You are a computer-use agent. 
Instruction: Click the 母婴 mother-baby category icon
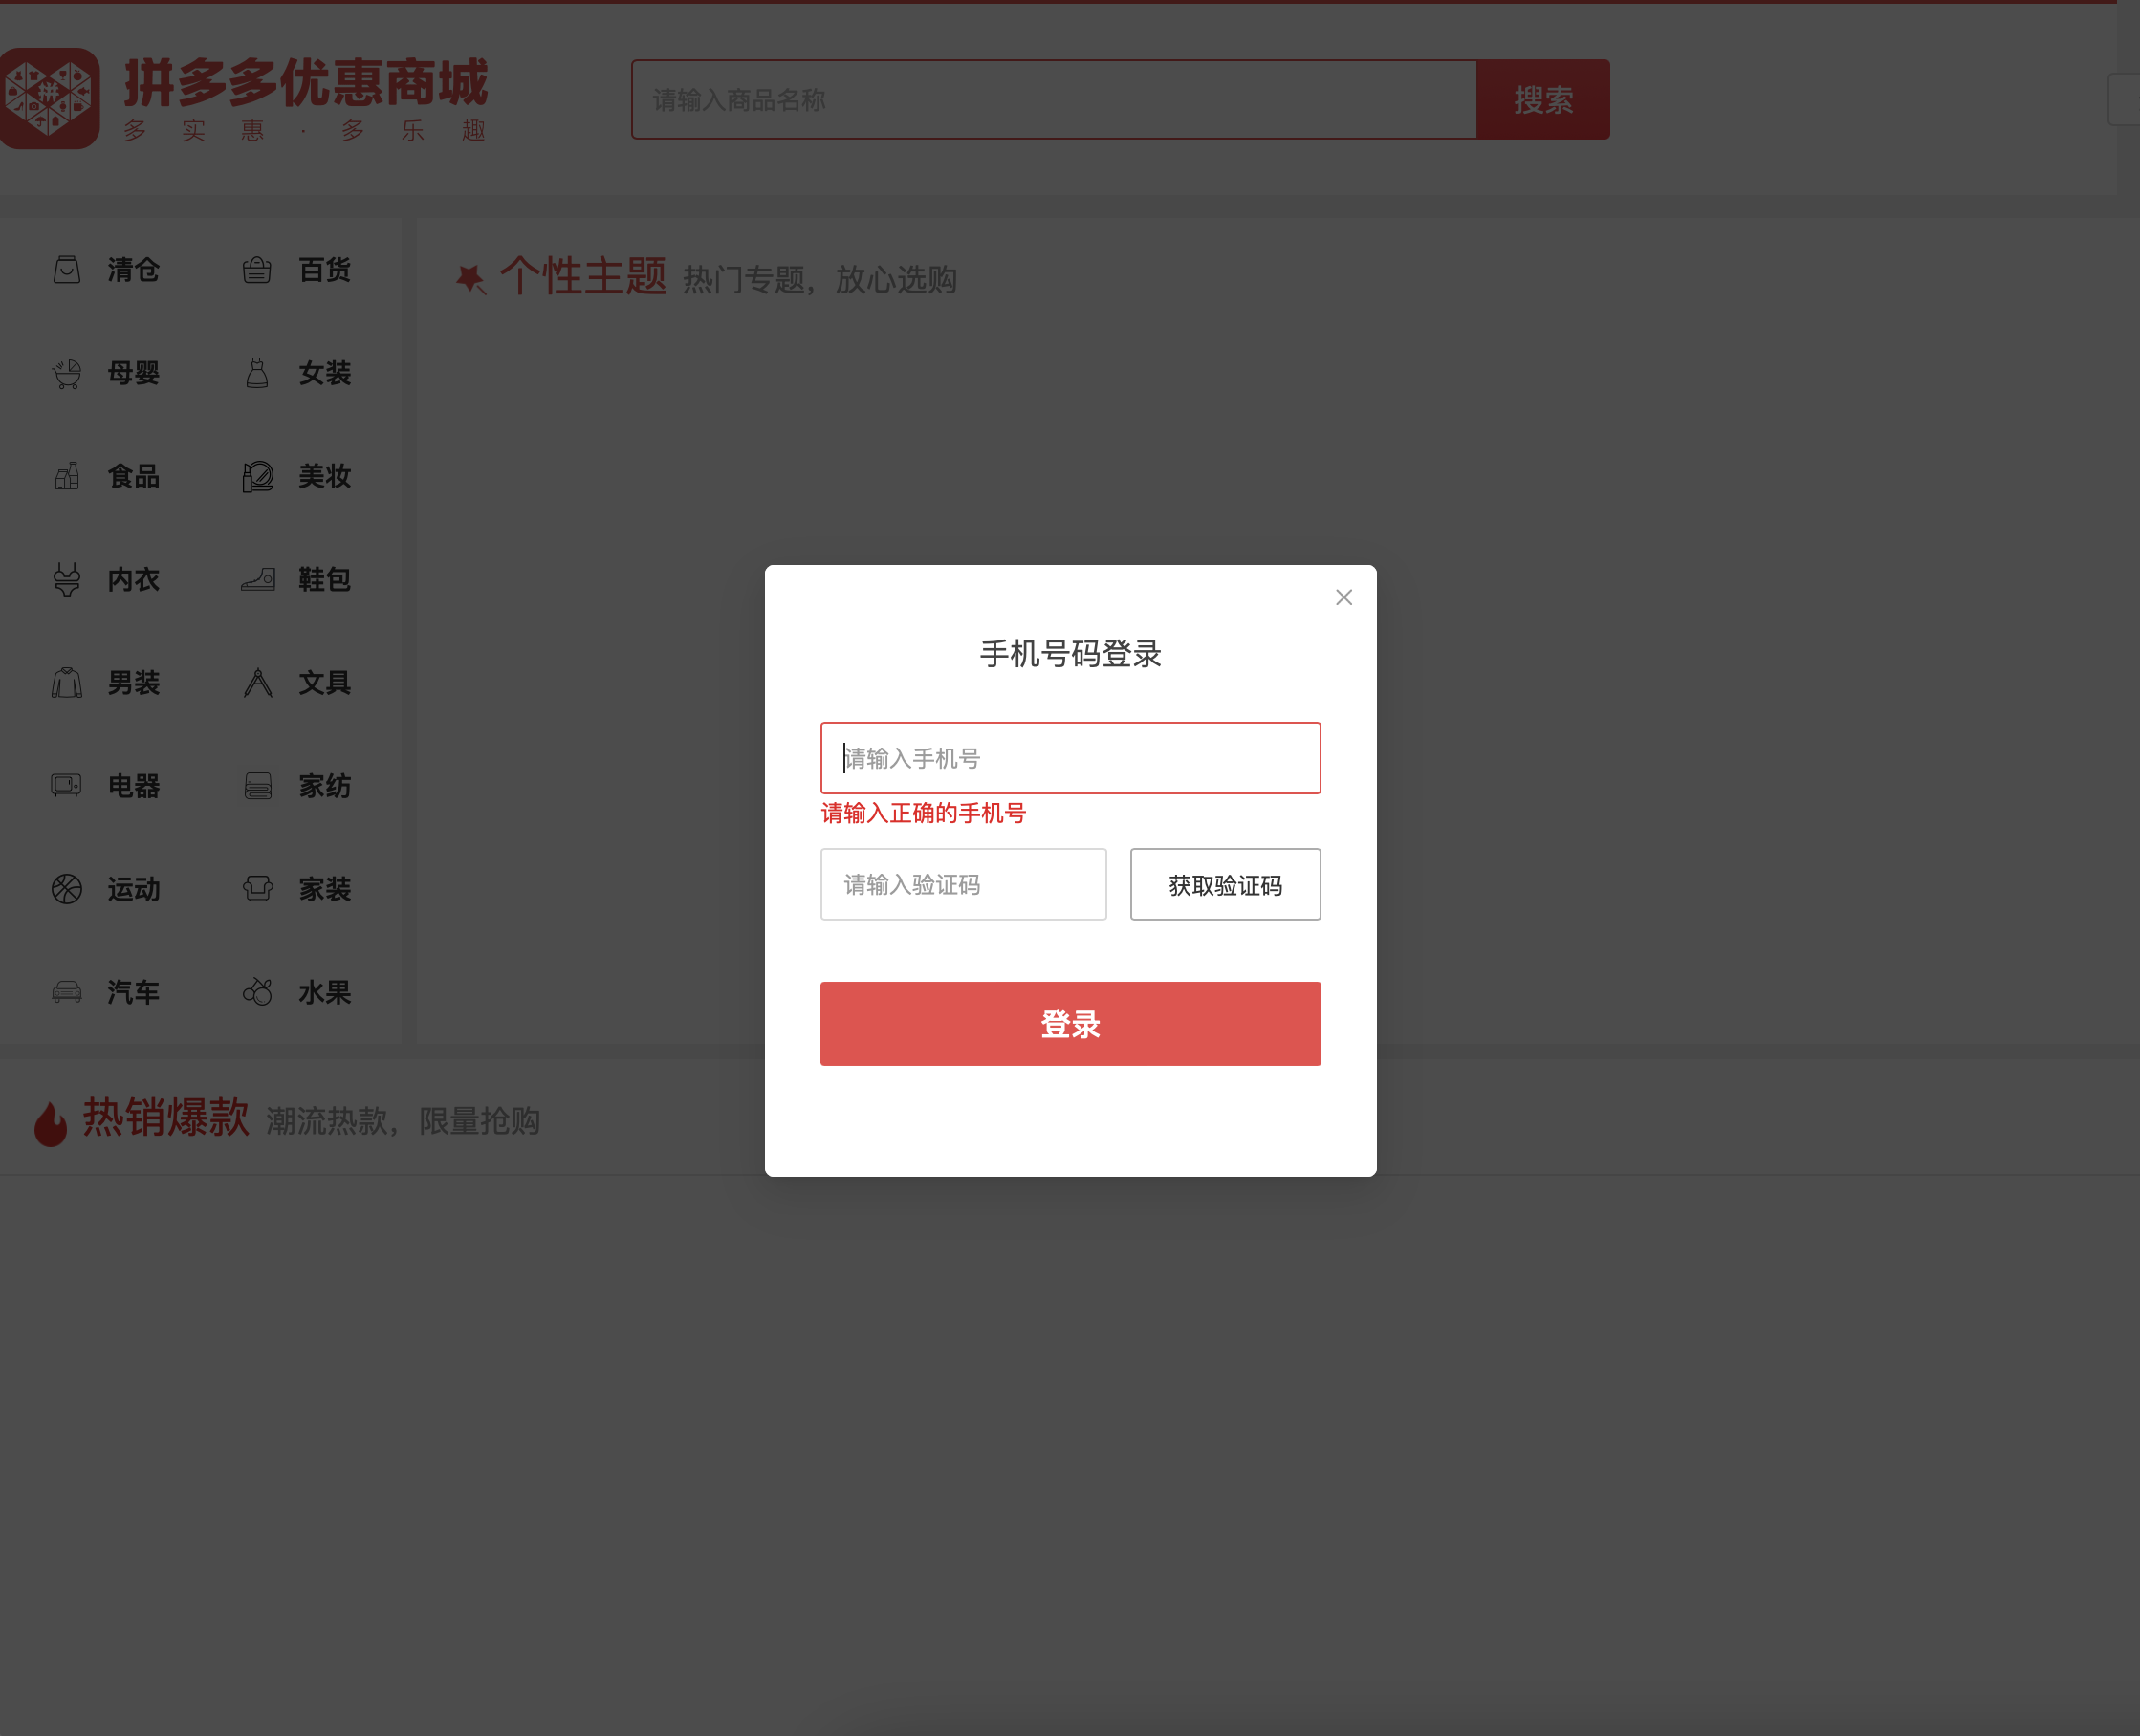[66, 373]
